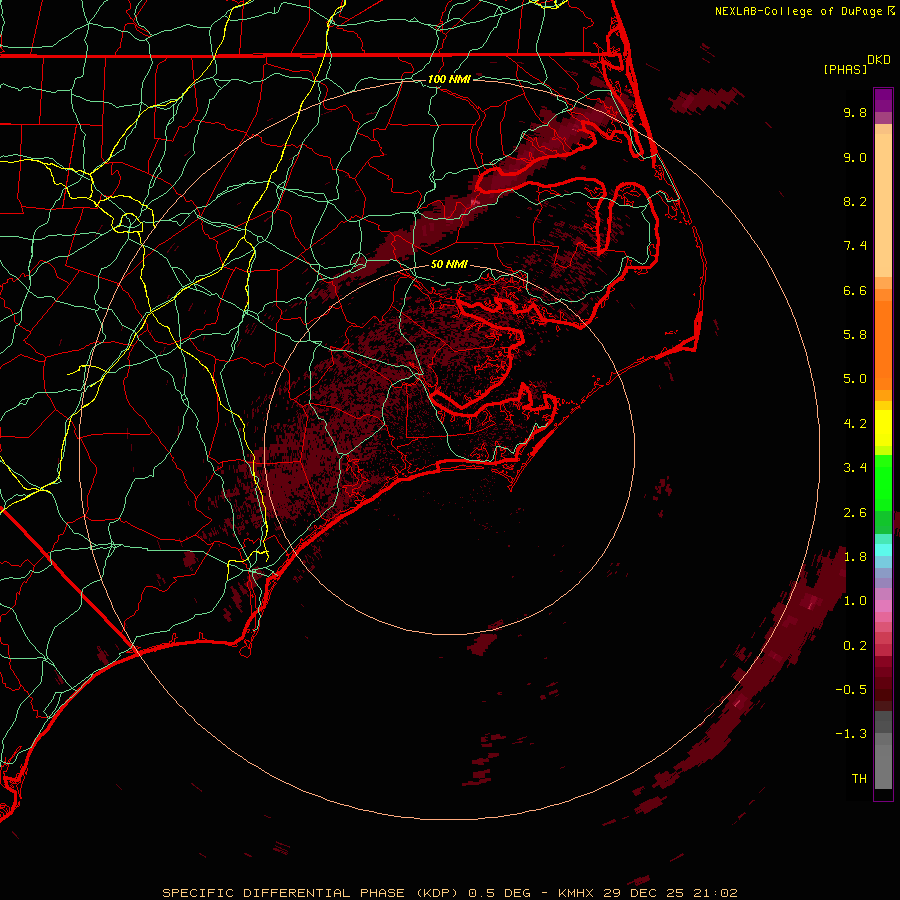
Task: Click the 1.0 value on the color scale
Action: (855, 601)
